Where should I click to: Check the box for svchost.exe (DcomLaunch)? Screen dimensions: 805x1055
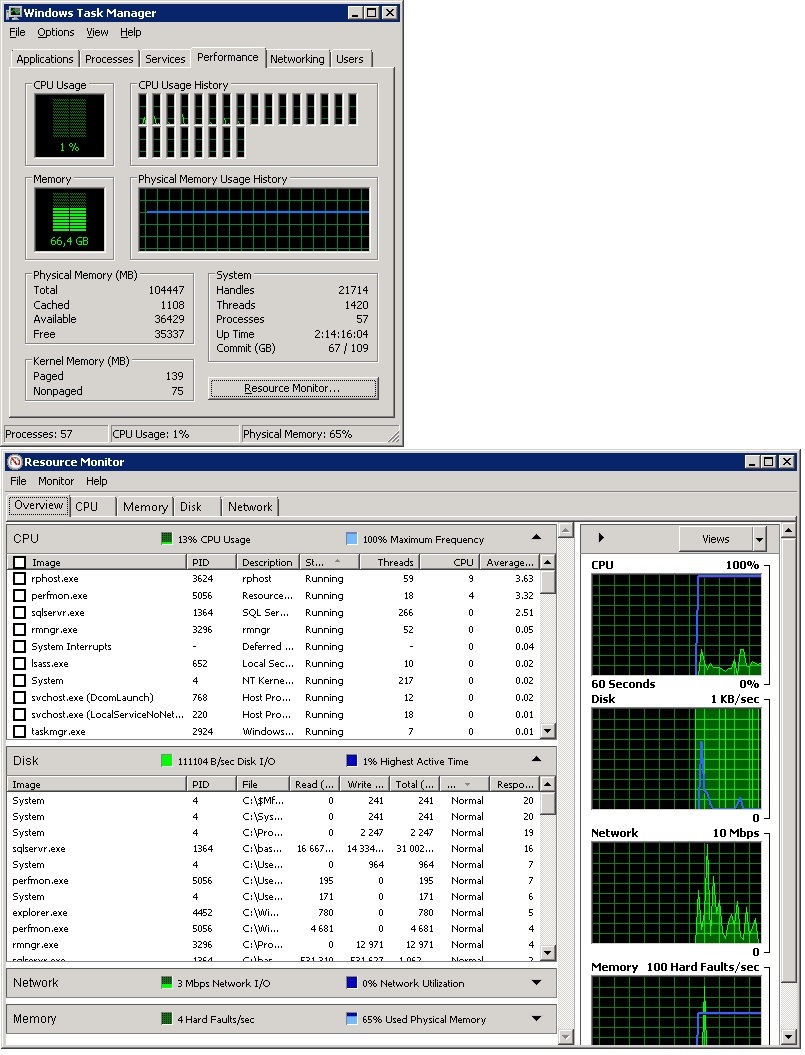[x=20, y=698]
